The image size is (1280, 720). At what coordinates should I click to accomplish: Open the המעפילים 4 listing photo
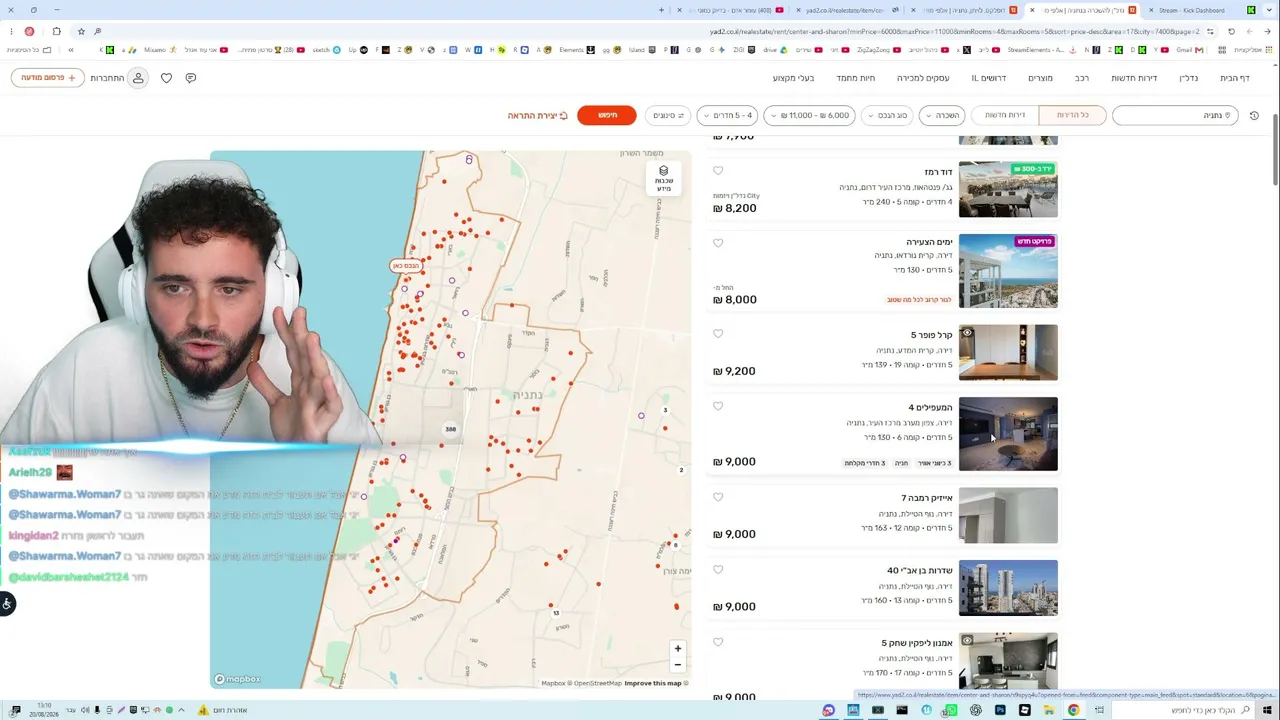pos(1008,434)
